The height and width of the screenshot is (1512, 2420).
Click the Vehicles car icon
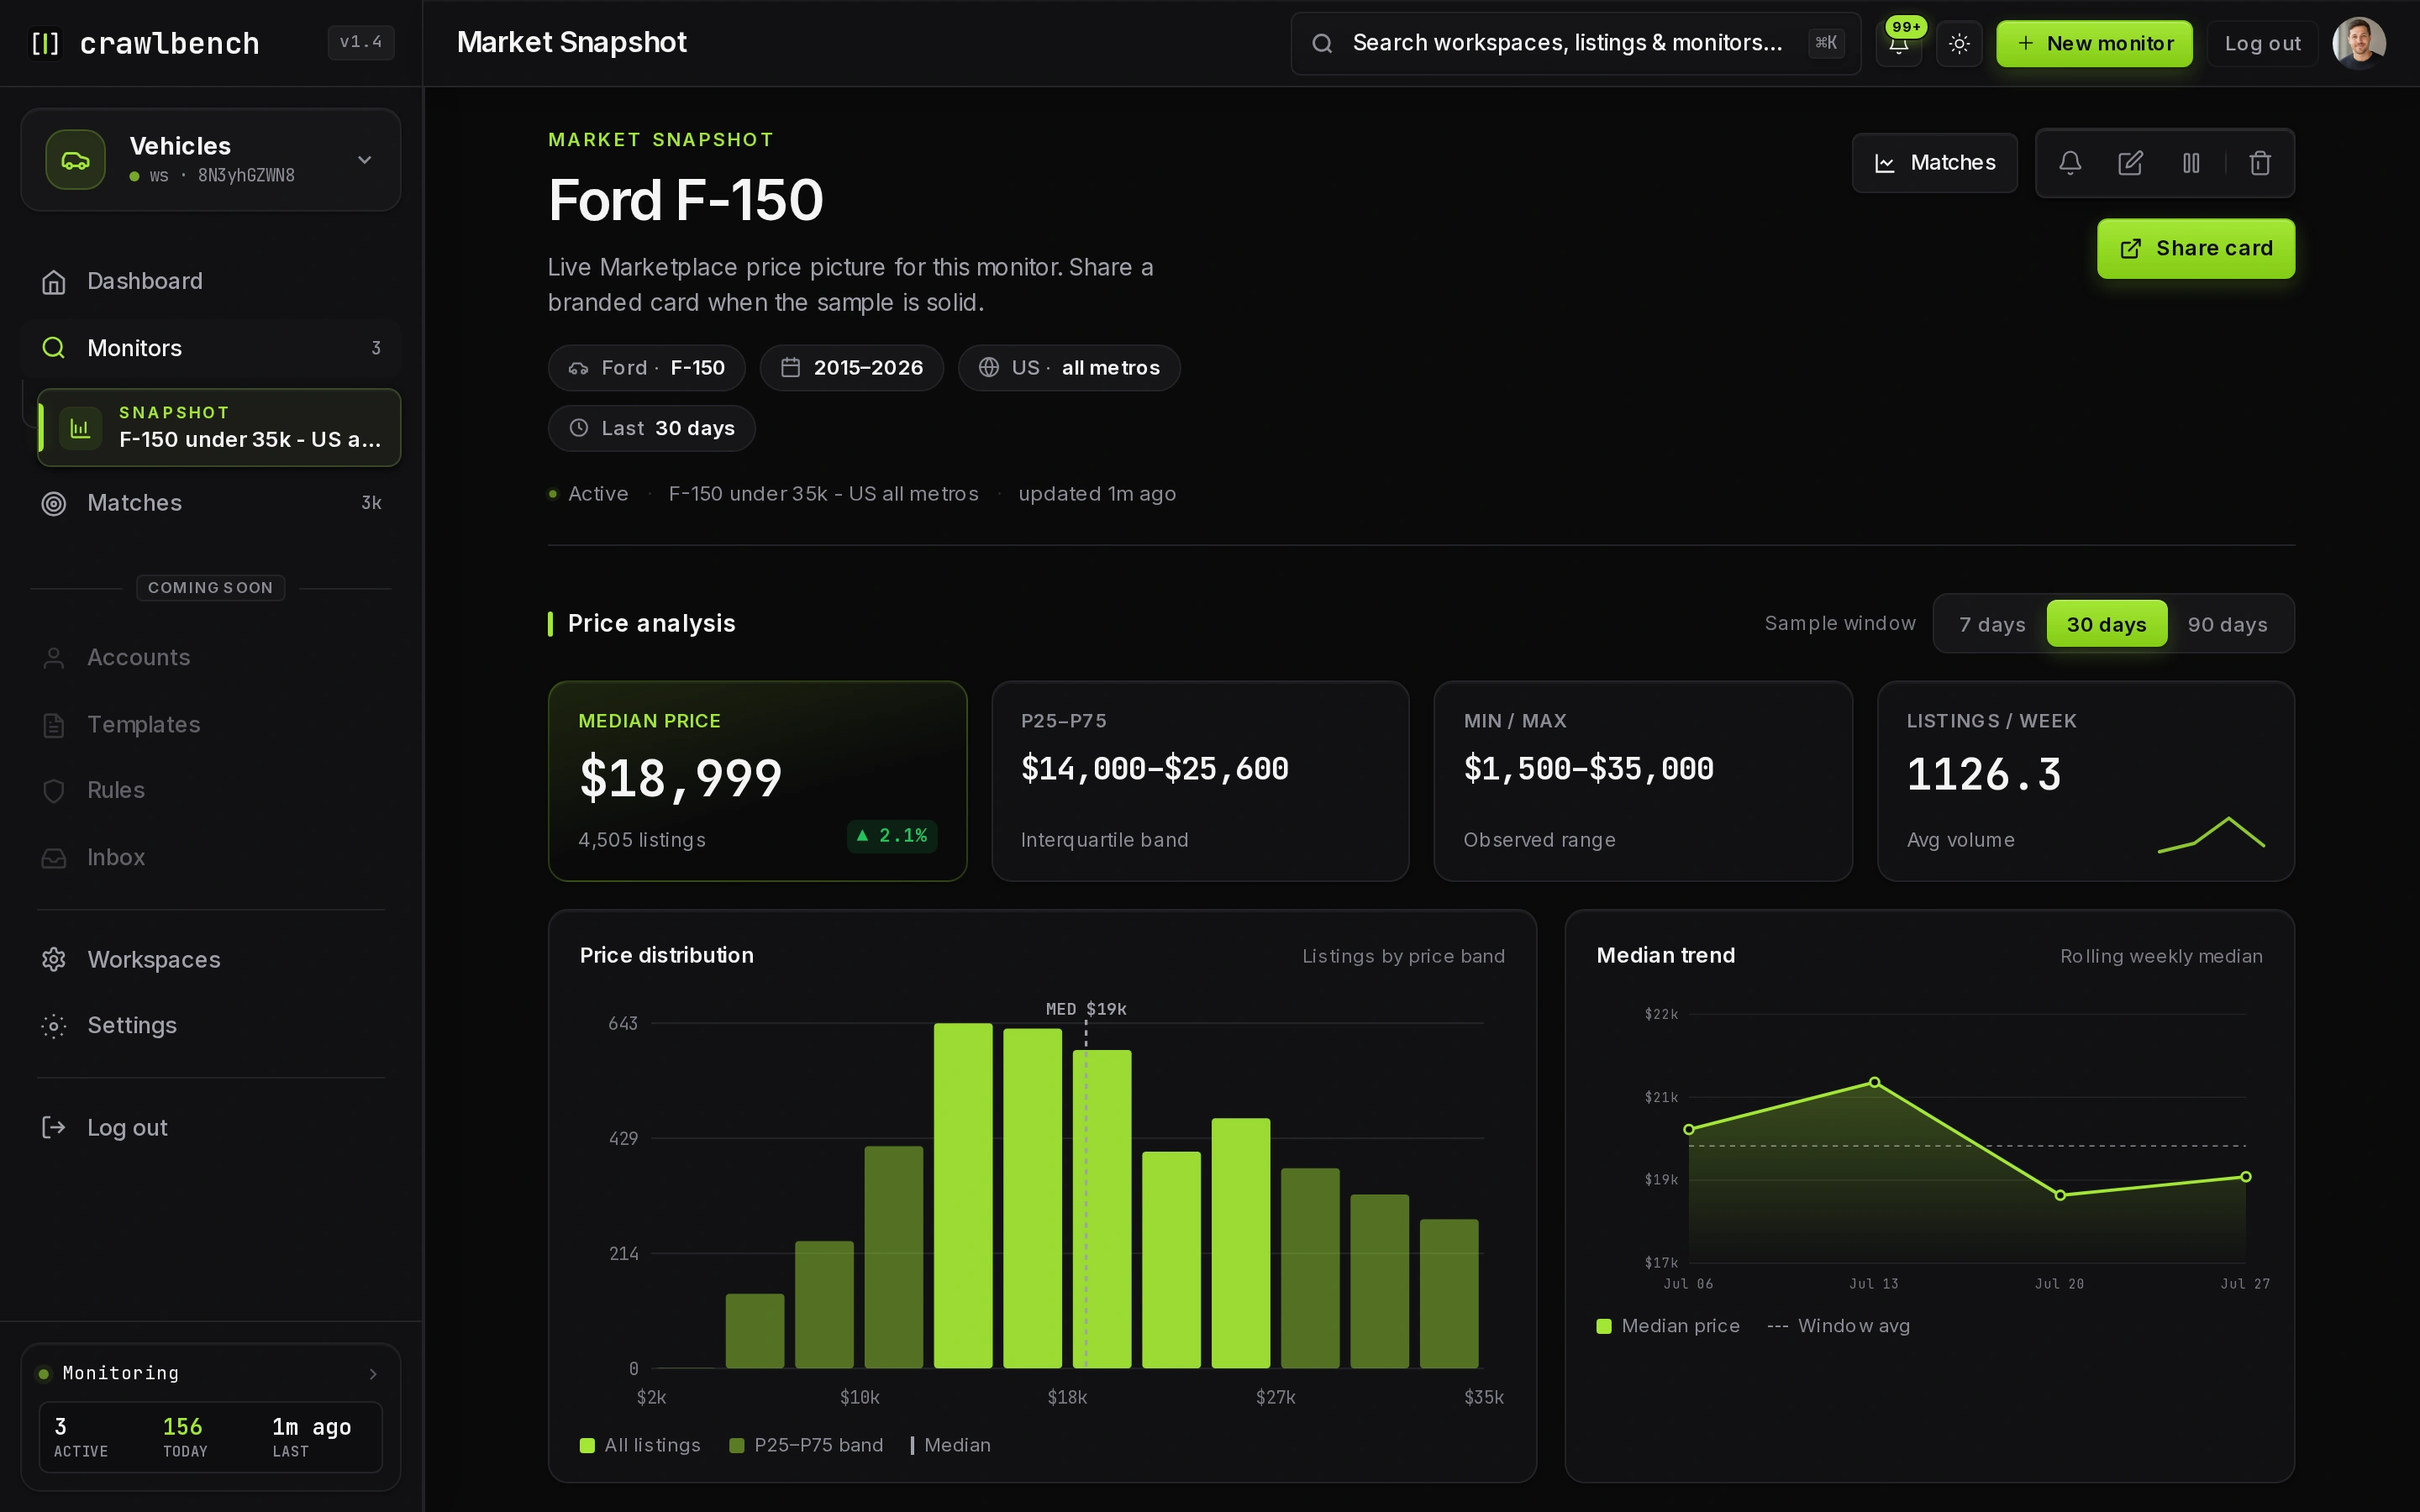click(x=75, y=160)
